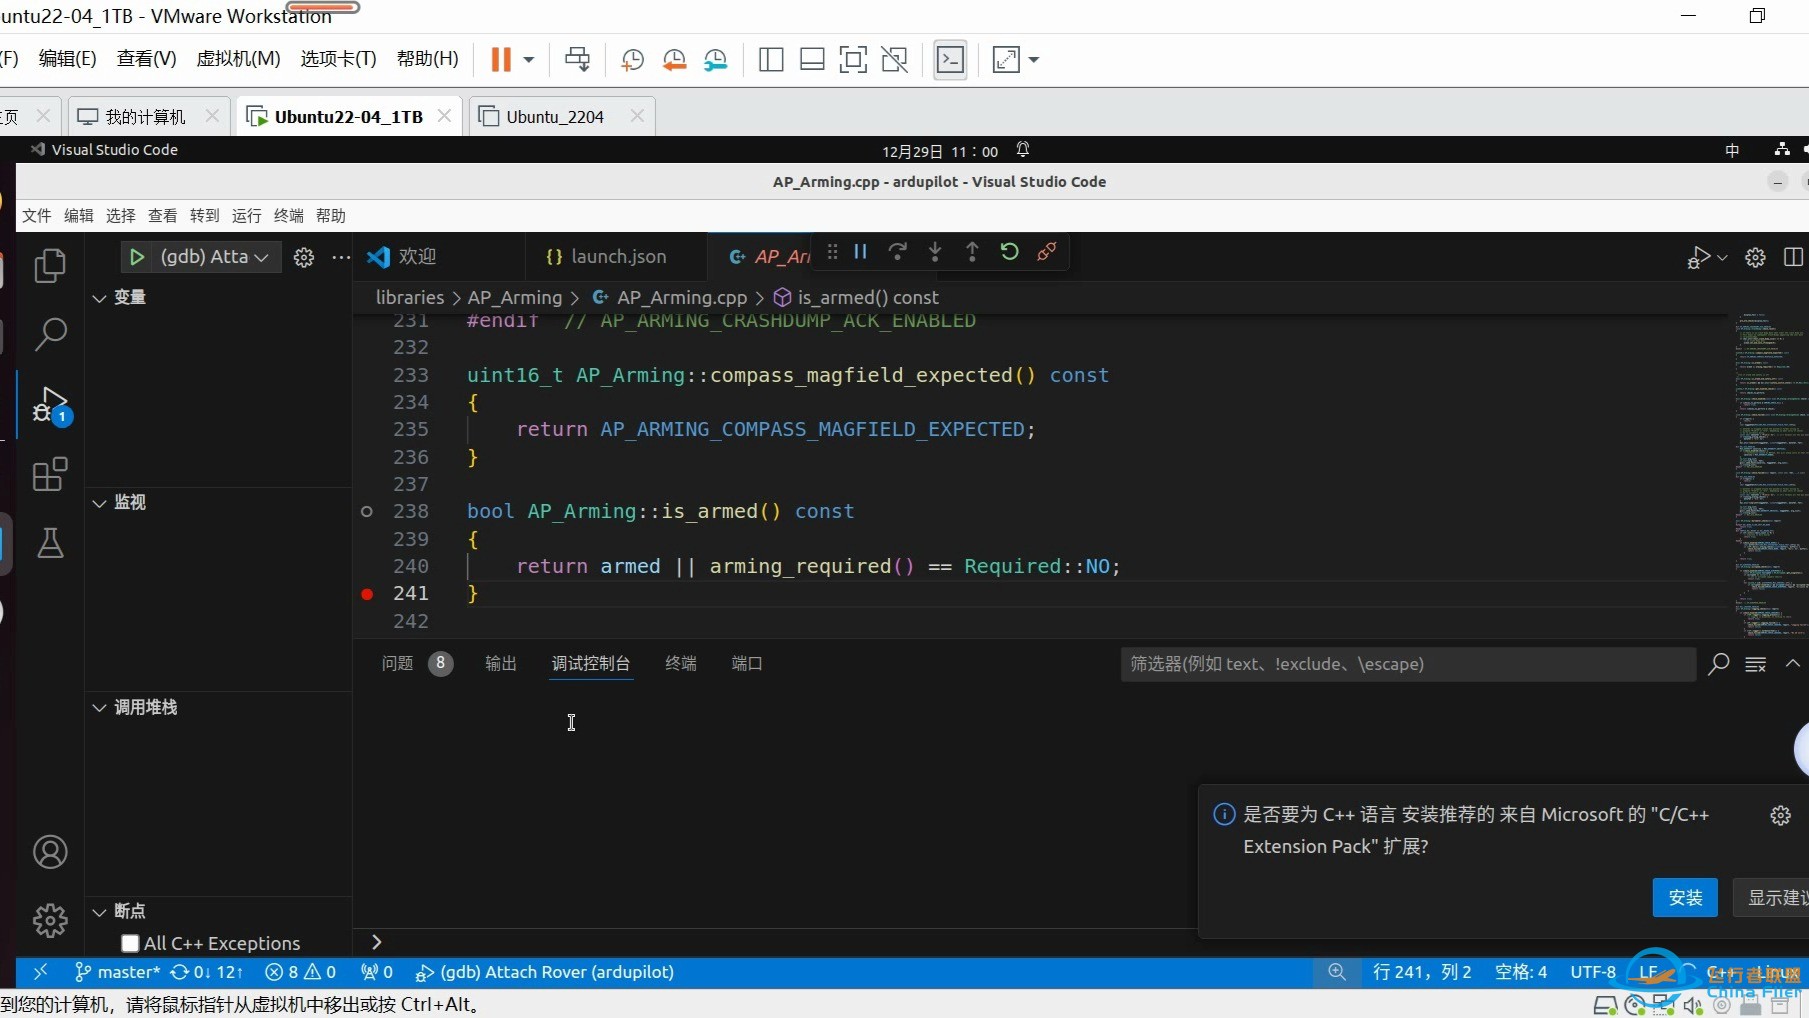Open editor settings gear at top right
Viewport: 1809px width, 1018px height.
1755,258
